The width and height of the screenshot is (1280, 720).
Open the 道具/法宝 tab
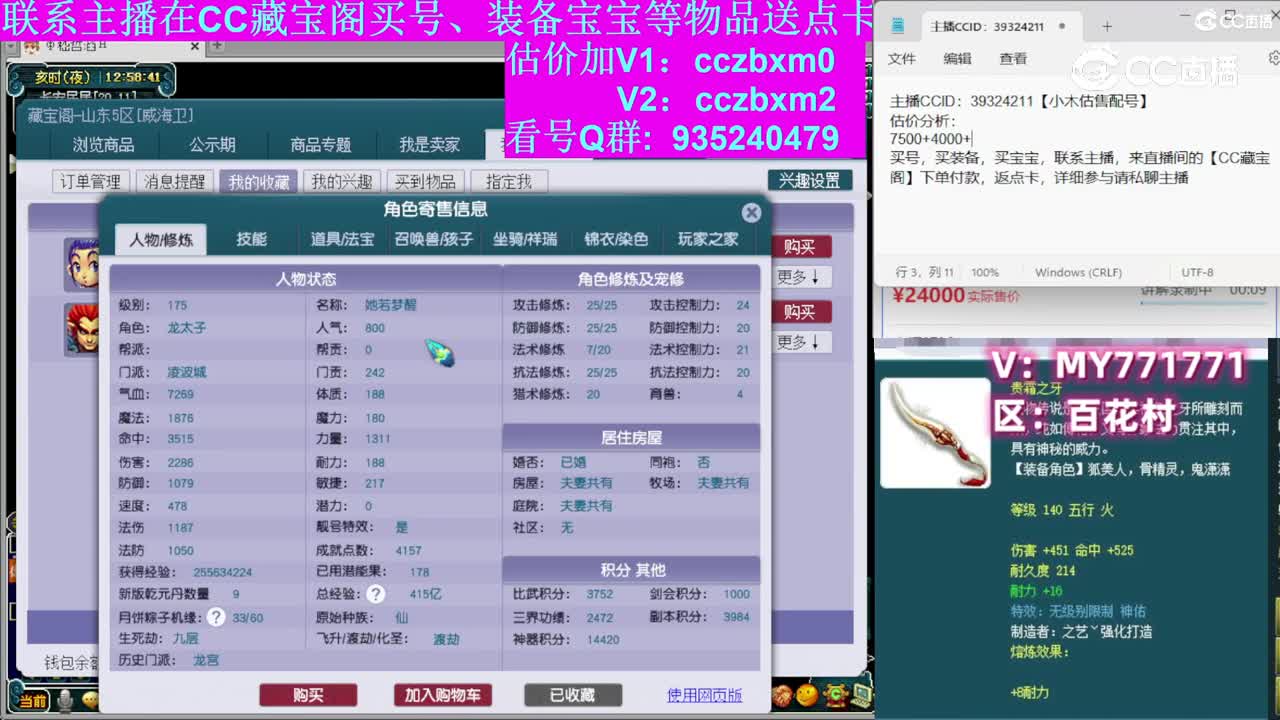point(342,240)
